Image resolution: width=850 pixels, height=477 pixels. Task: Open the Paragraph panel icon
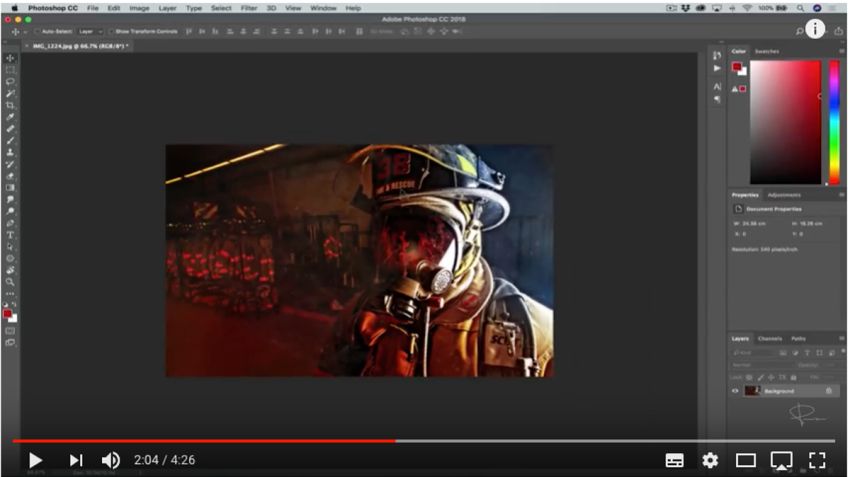coord(717,99)
